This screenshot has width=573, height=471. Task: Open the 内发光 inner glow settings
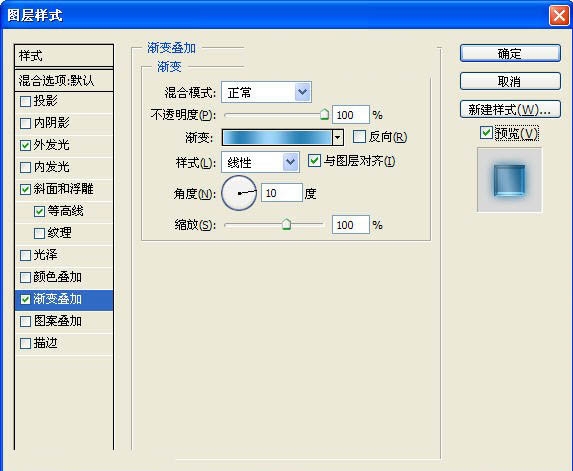[52, 167]
